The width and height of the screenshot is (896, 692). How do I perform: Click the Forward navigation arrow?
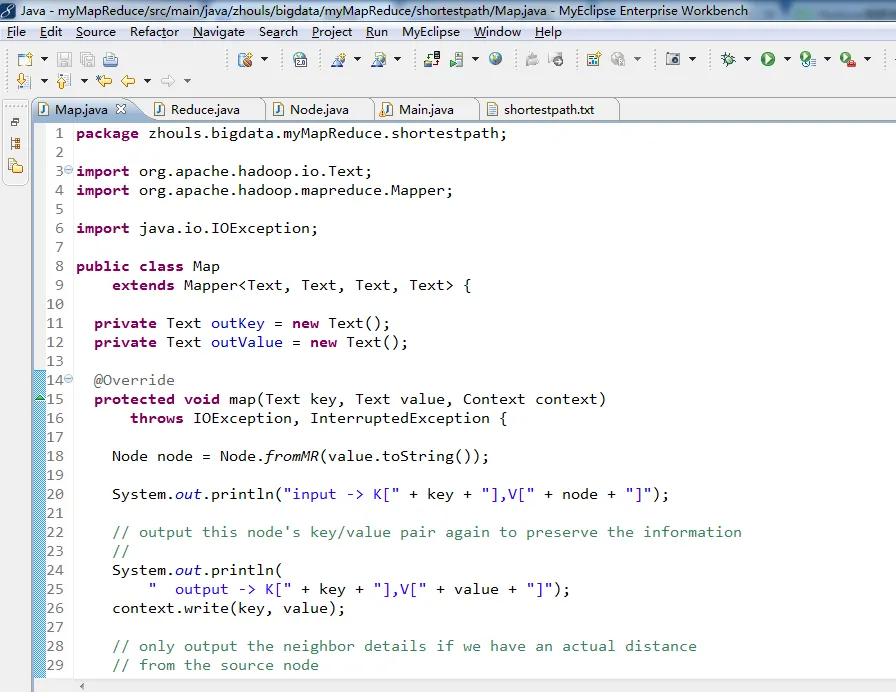click(x=167, y=81)
